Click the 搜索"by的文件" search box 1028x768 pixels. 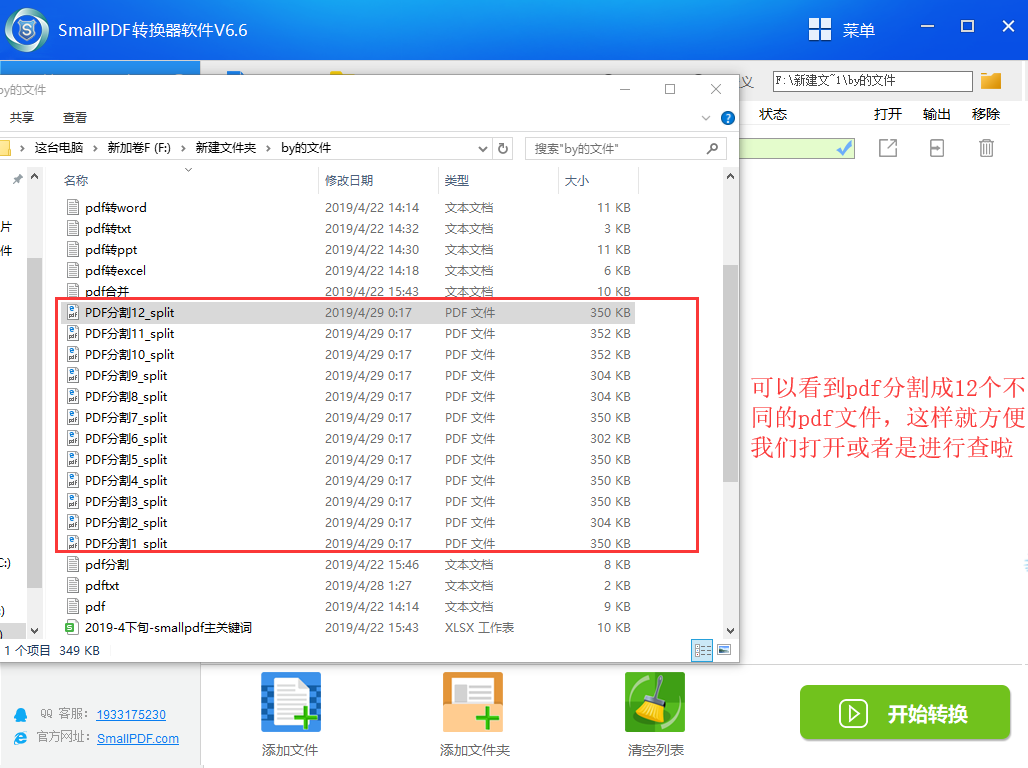coord(625,149)
